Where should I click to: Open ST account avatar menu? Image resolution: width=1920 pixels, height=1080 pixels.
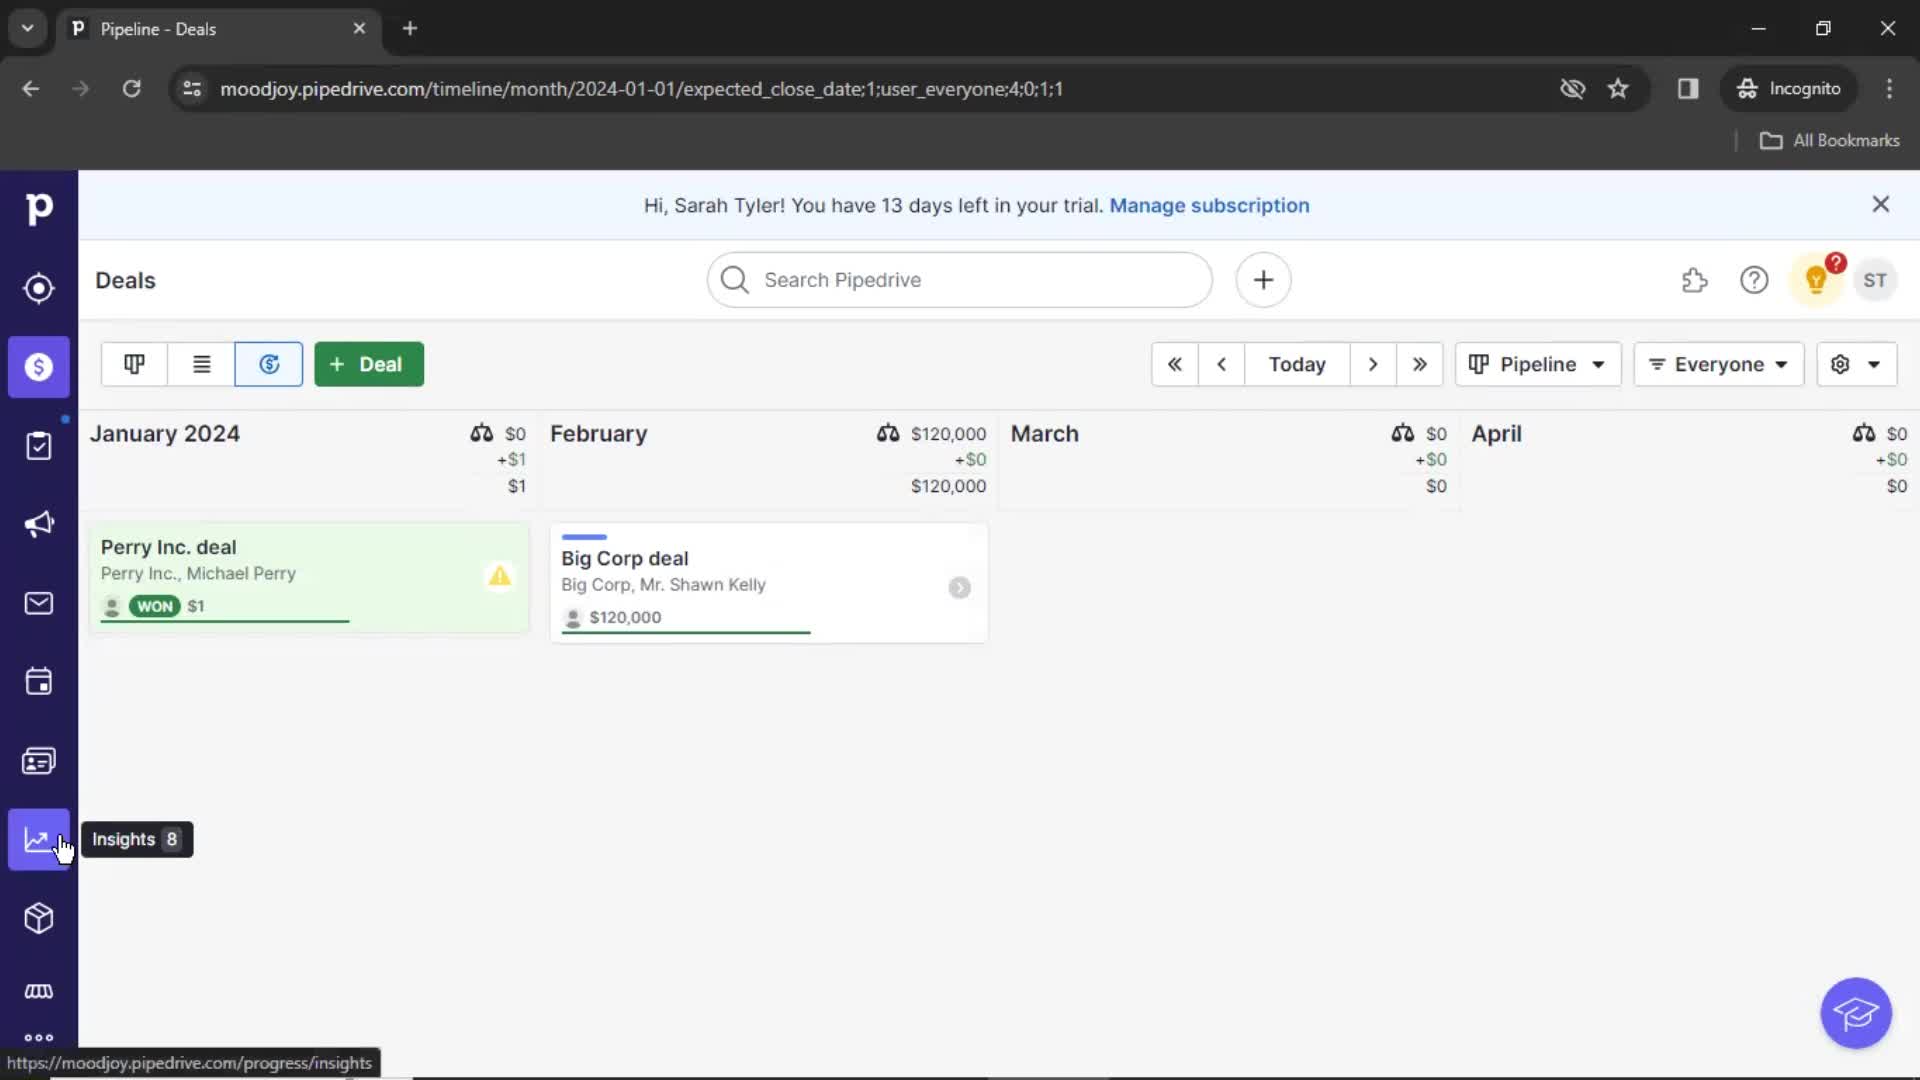point(1875,280)
